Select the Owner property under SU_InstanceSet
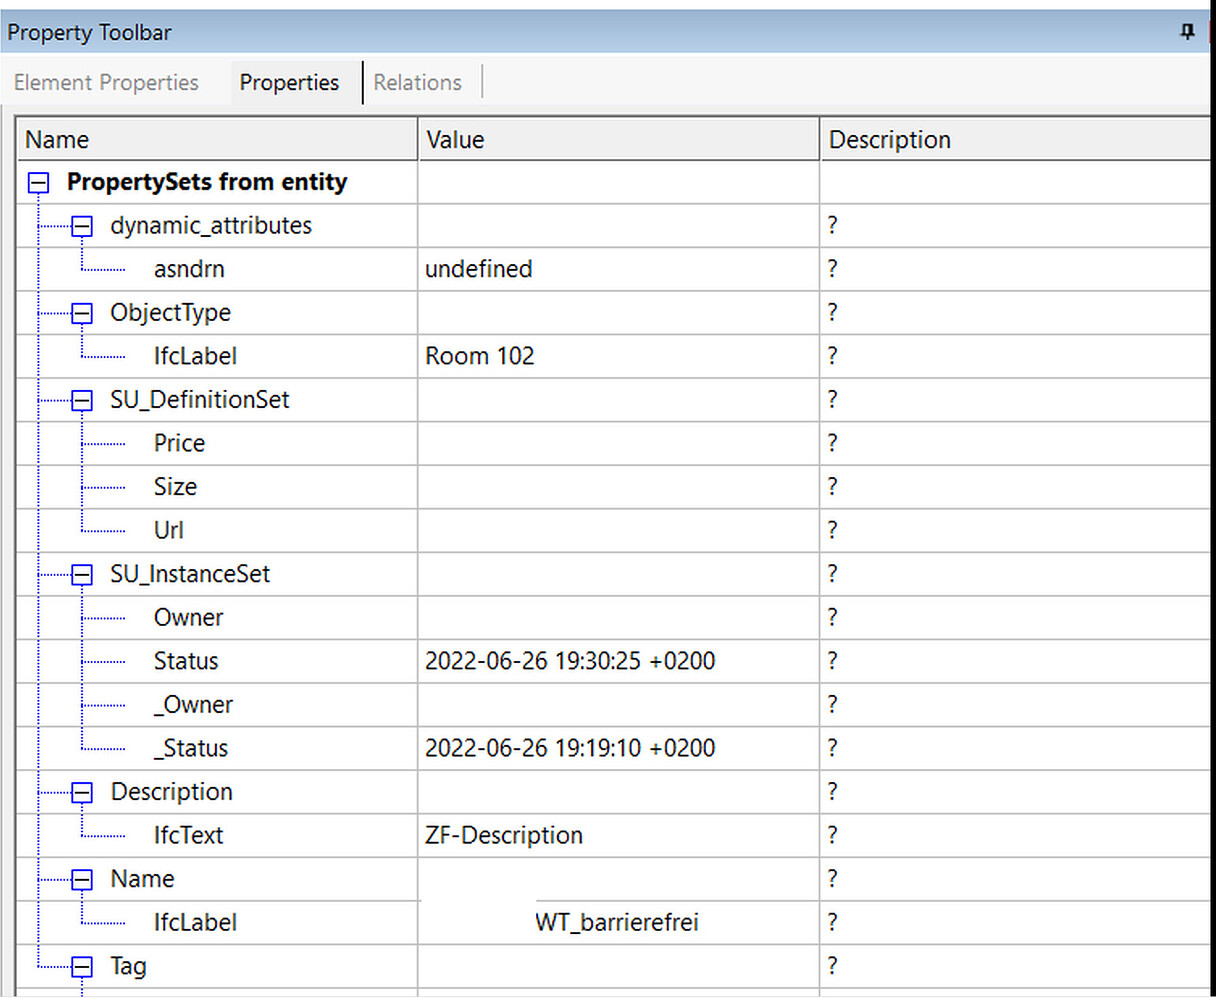The width and height of the screenshot is (1216, 998). [x=188, y=617]
